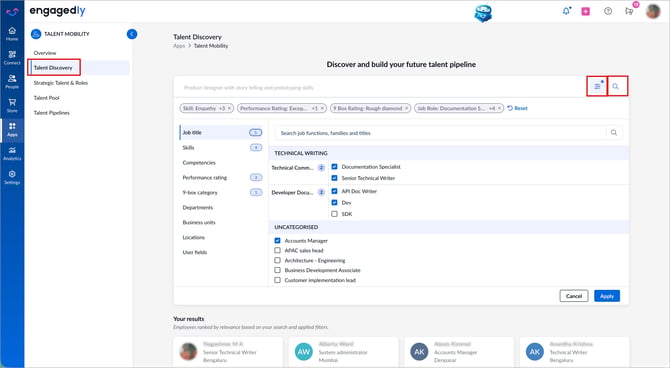This screenshot has height=368, width=670.
Task: Click Talent Mobility breadcrumb link
Action: coord(211,46)
